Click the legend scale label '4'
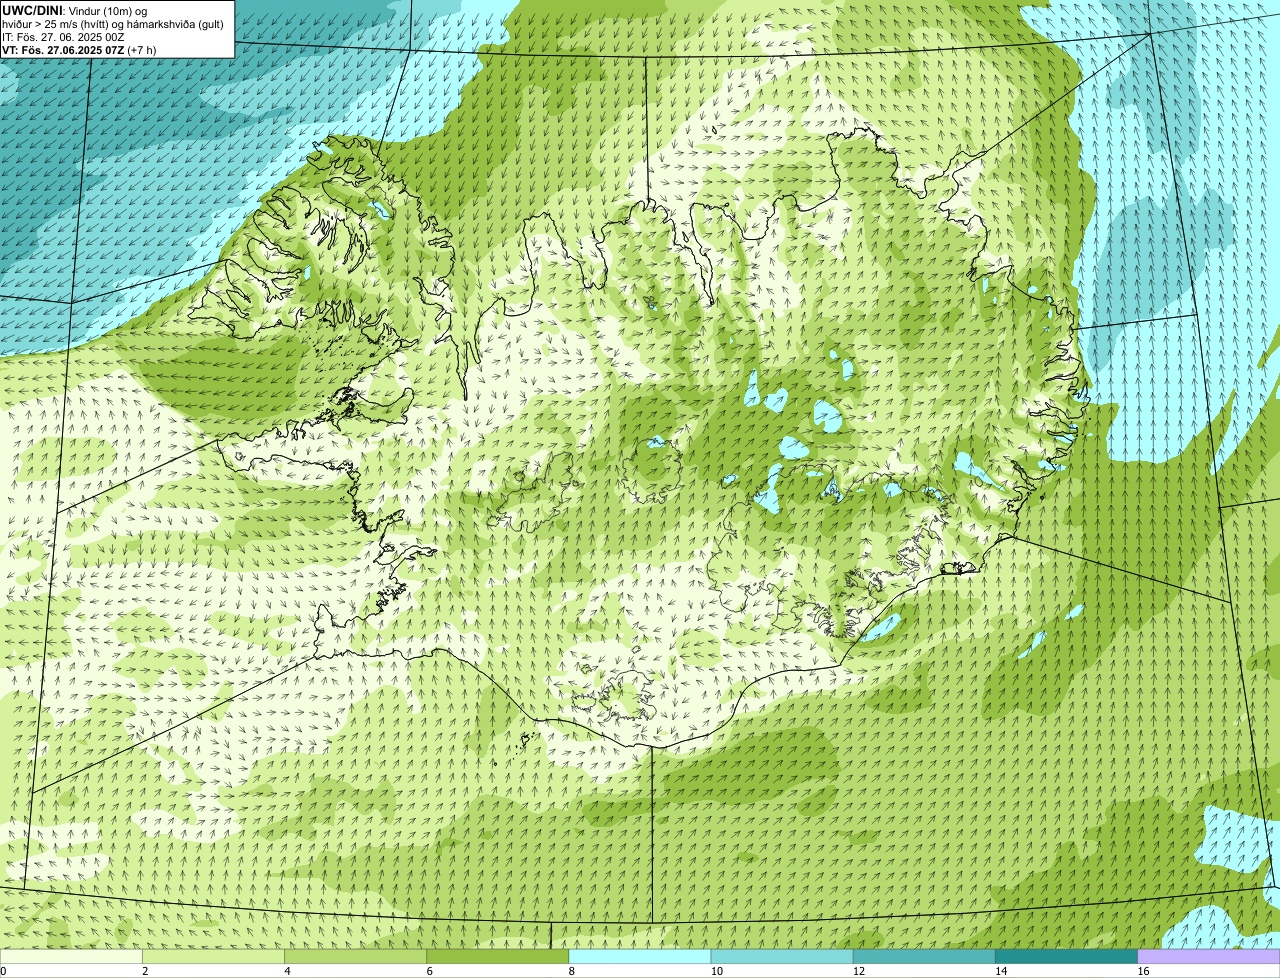The height and width of the screenshot is (978, 1280). (x=287, y=971)
